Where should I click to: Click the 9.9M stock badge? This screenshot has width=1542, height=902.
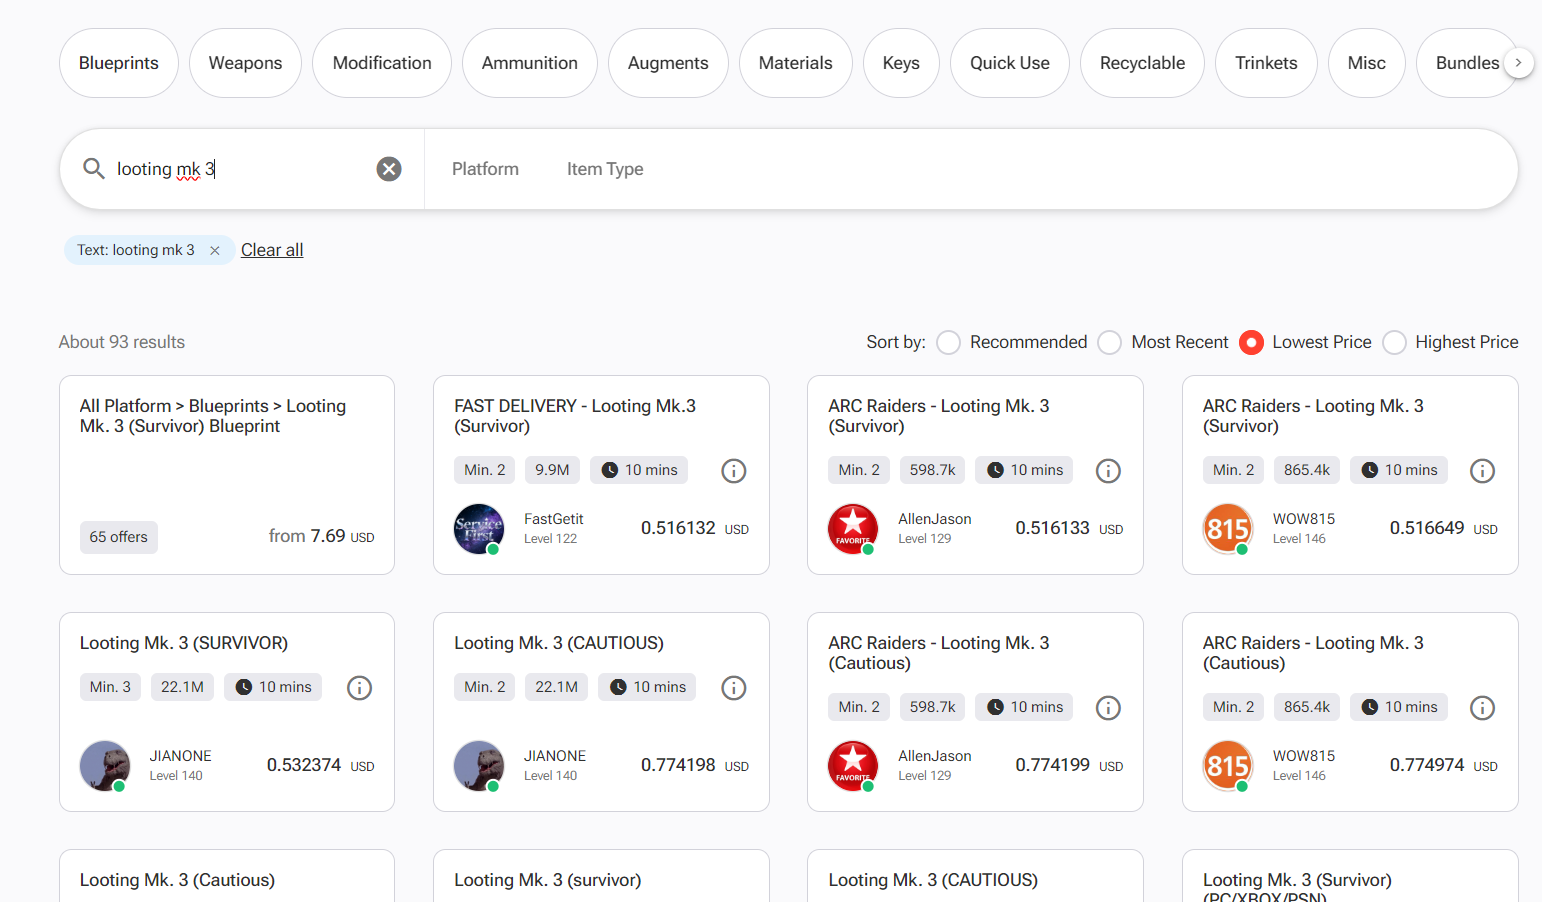pos(552,470)
